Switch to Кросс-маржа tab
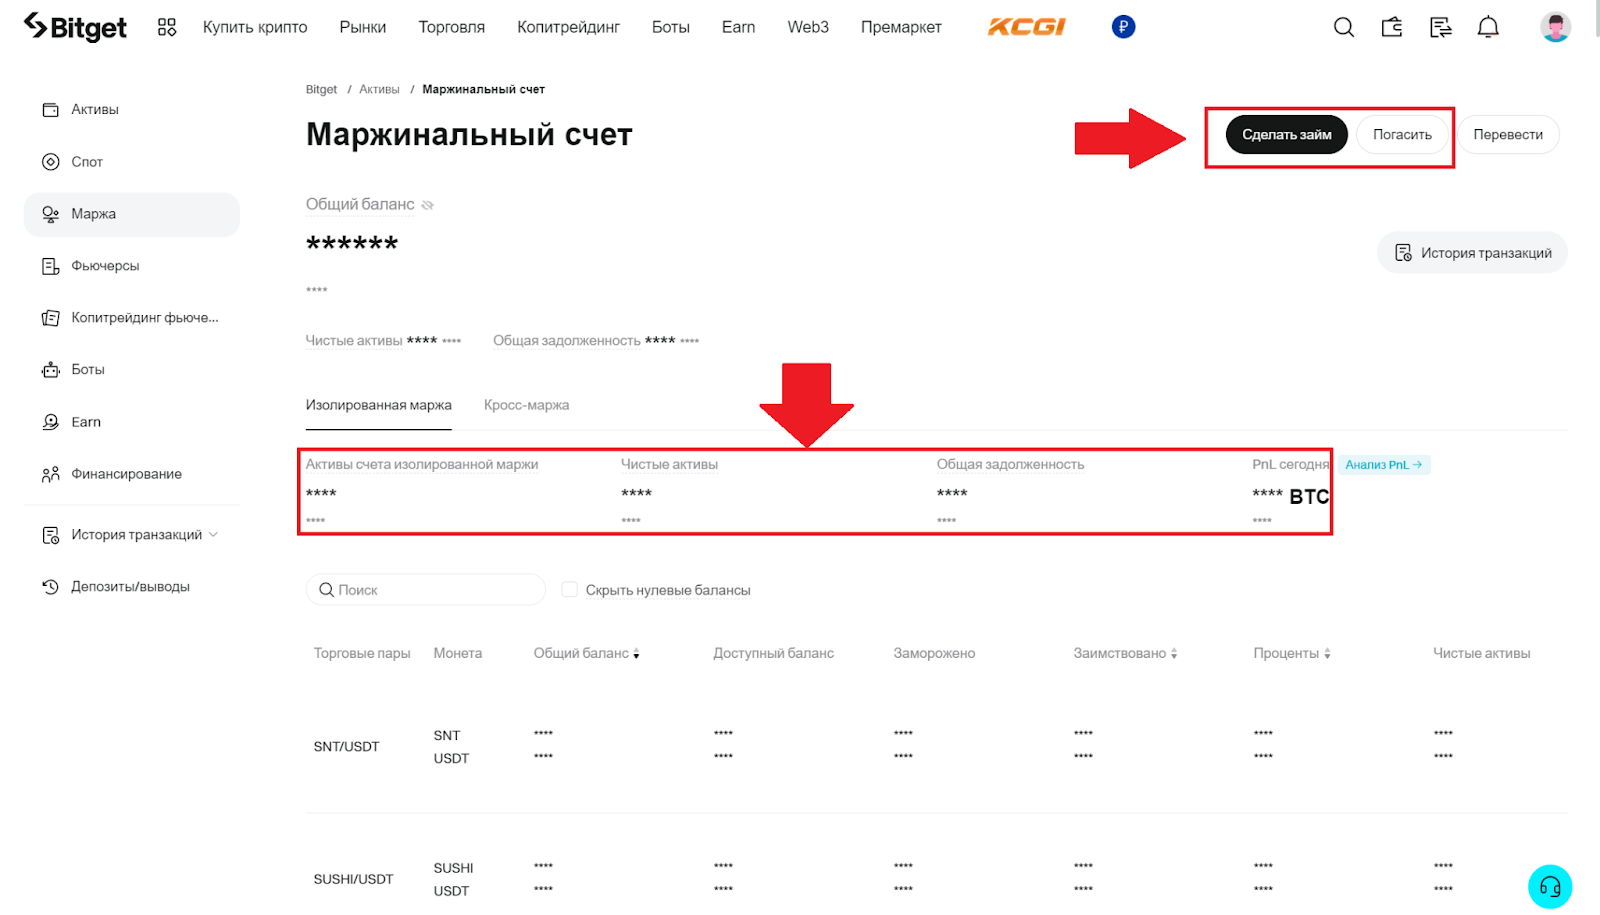The width and height of the screenshot is (1600, 915). 527,405
